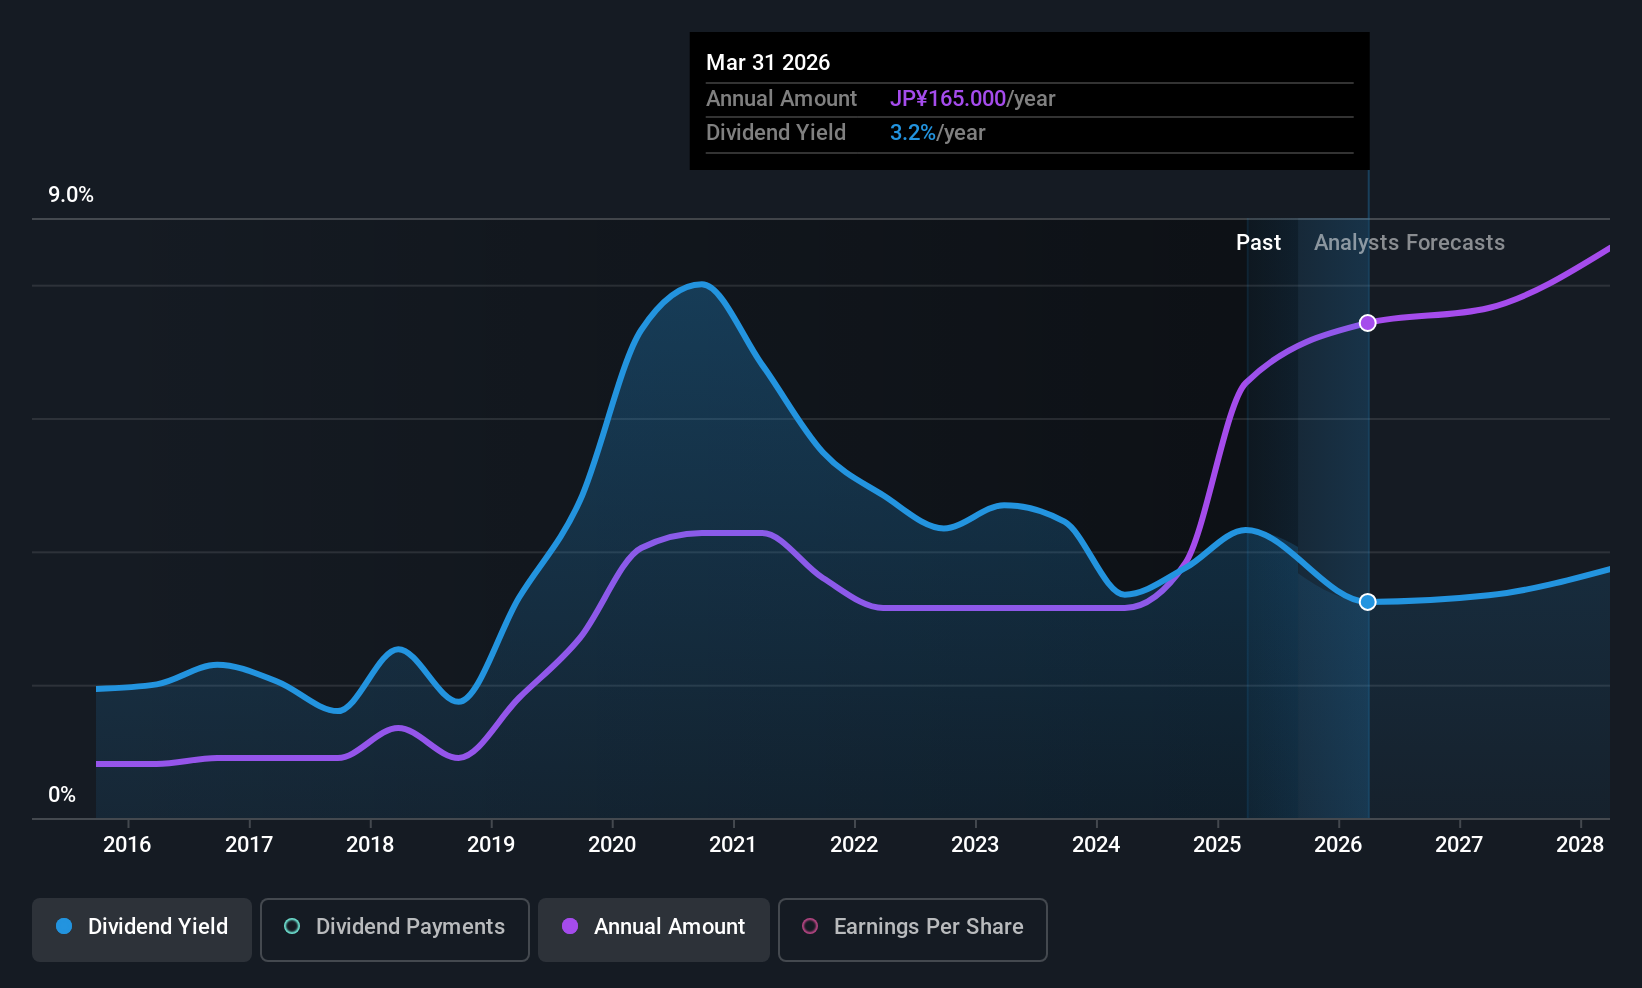Click the teal Dividend Payments legend circle
The height and width of the screenshot is (988, 1642).
[292, 927]
